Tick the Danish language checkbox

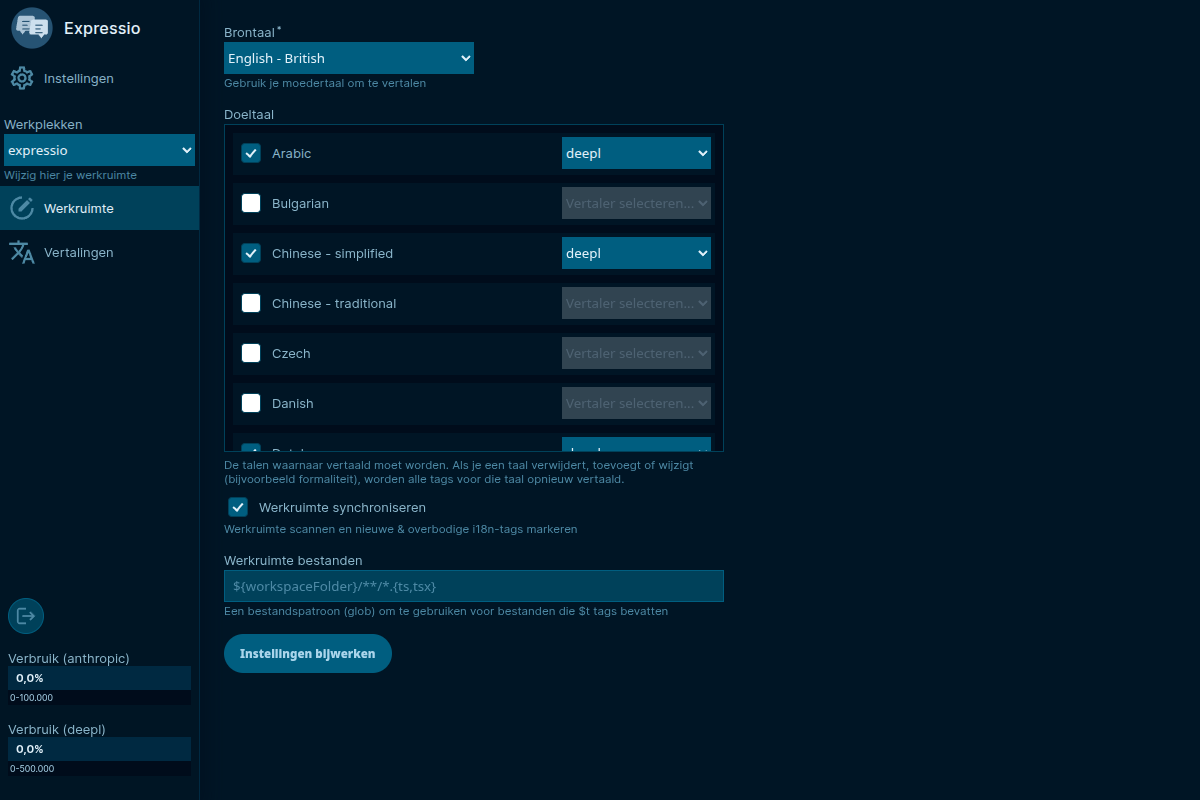tap(251, 403)
